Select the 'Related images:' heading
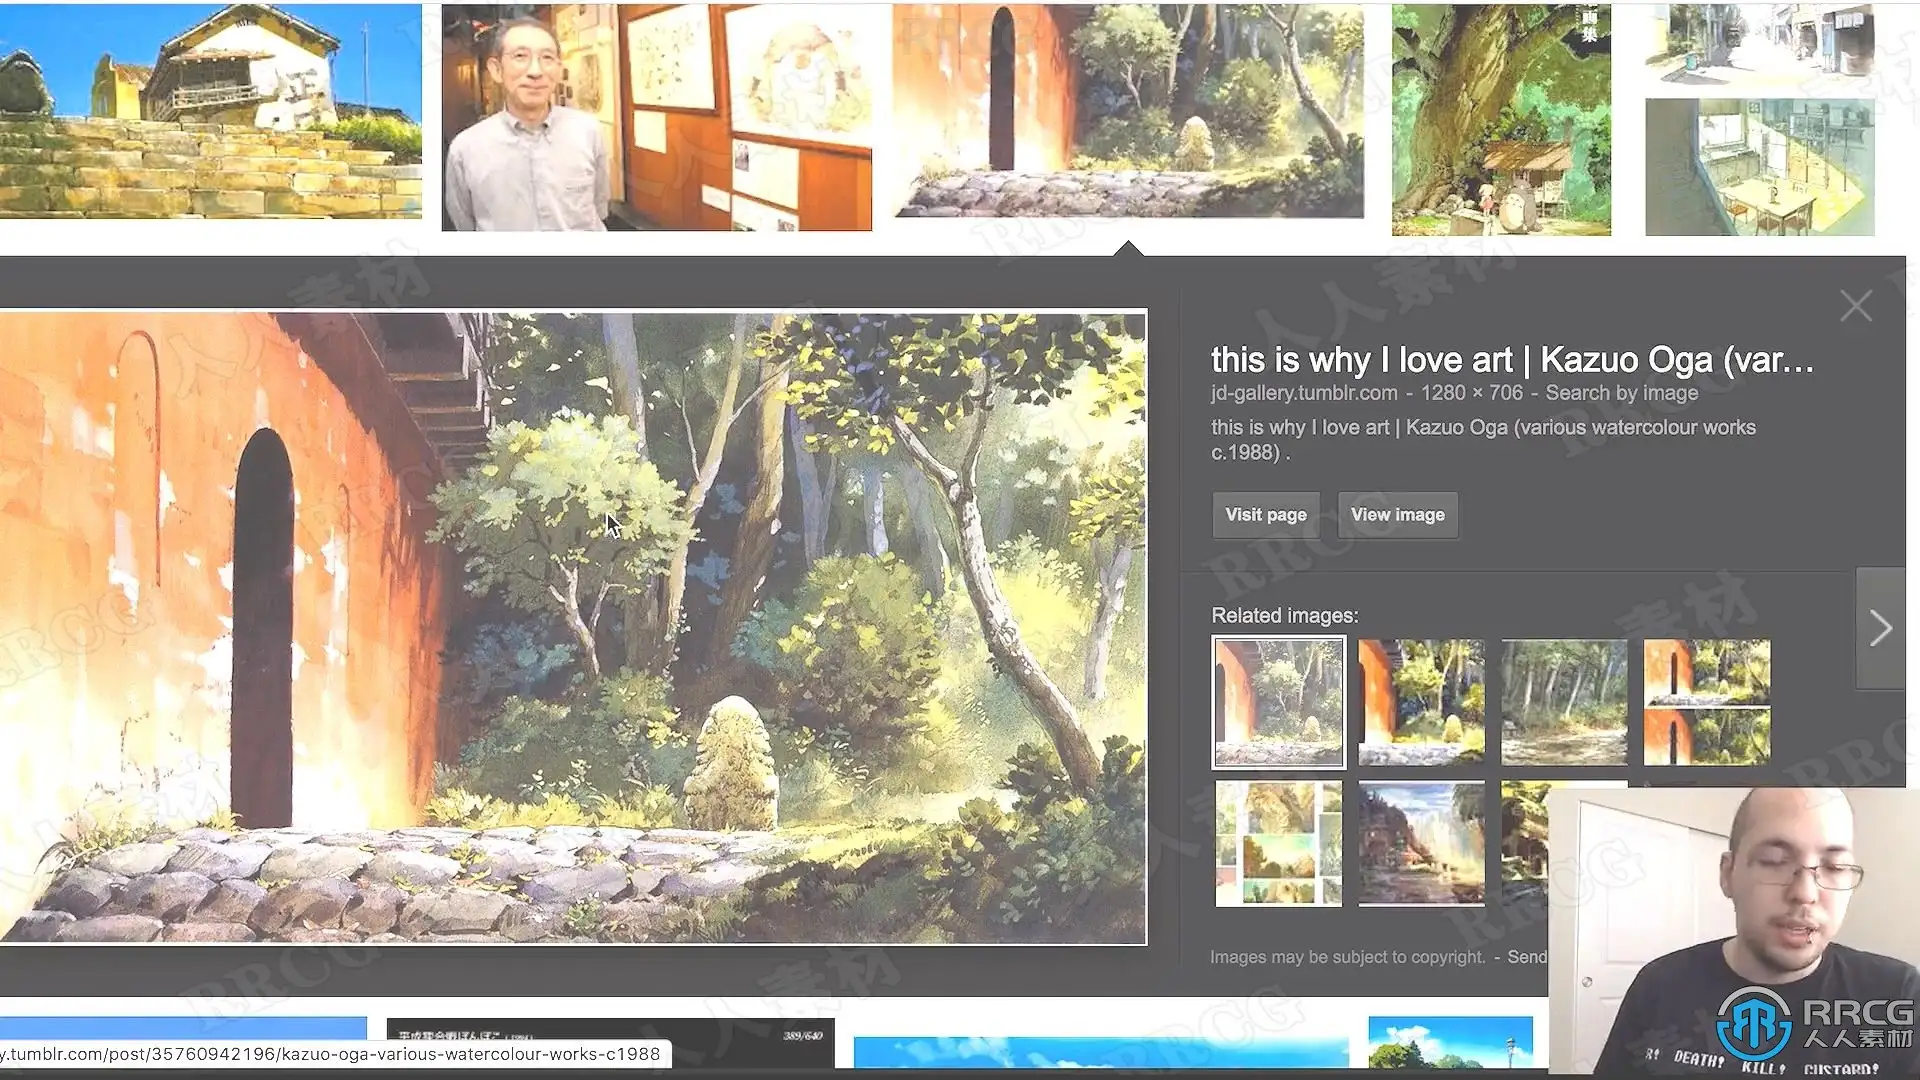 pos(1285,616)
